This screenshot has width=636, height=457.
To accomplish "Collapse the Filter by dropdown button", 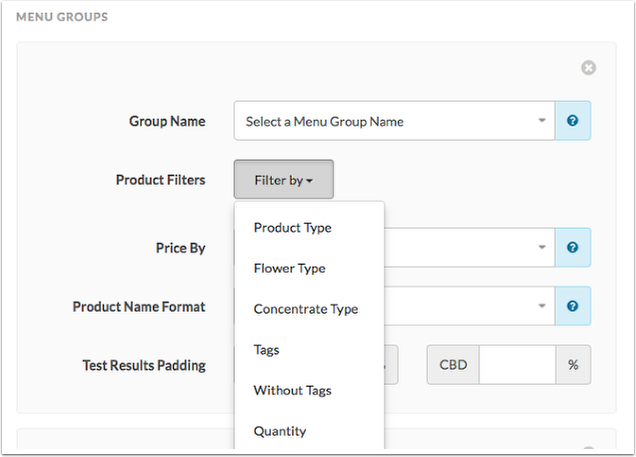I will (284, 180).
